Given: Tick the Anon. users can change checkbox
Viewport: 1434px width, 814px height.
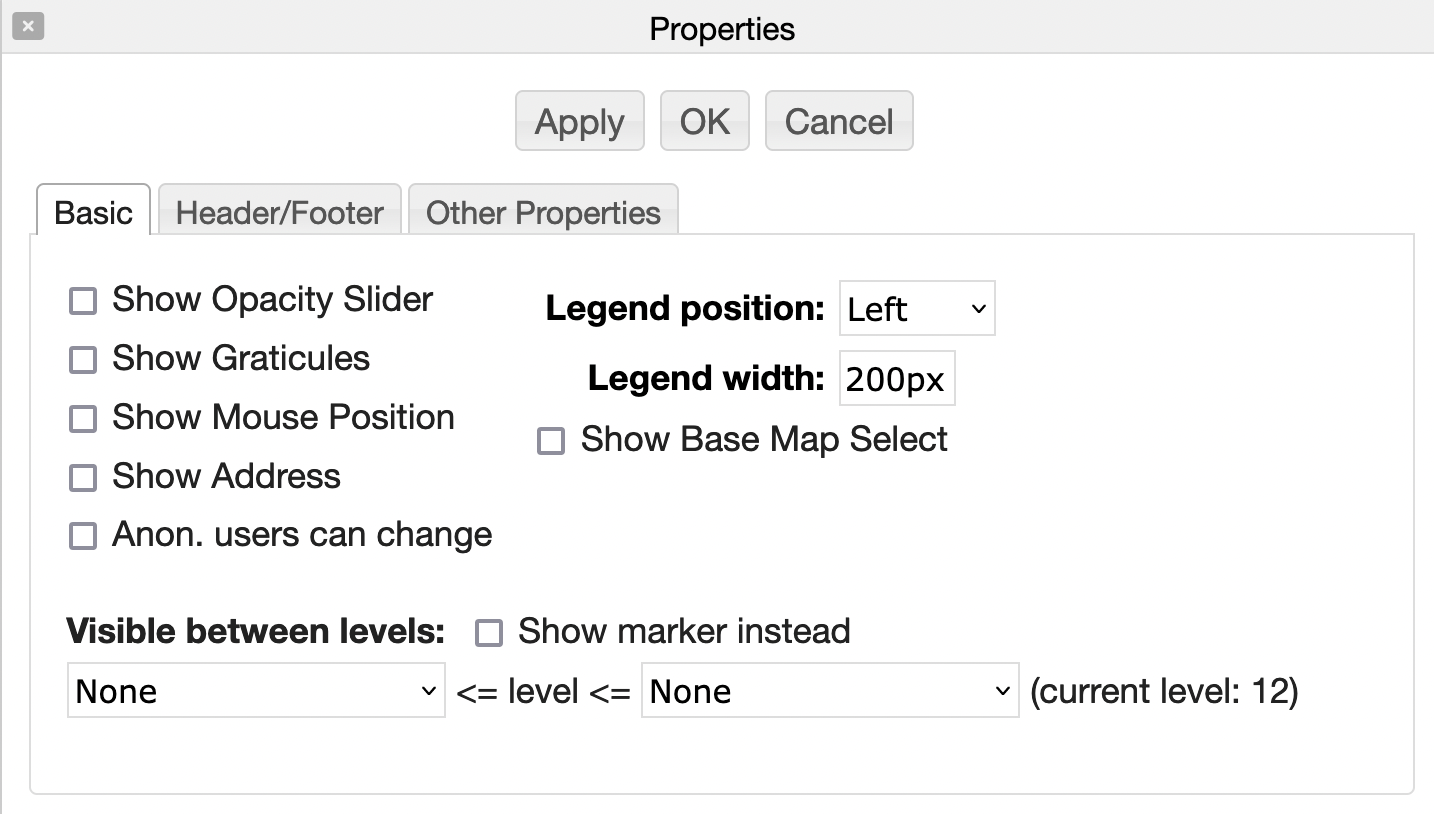Looking at the screenshot, I should click(83, 537).
